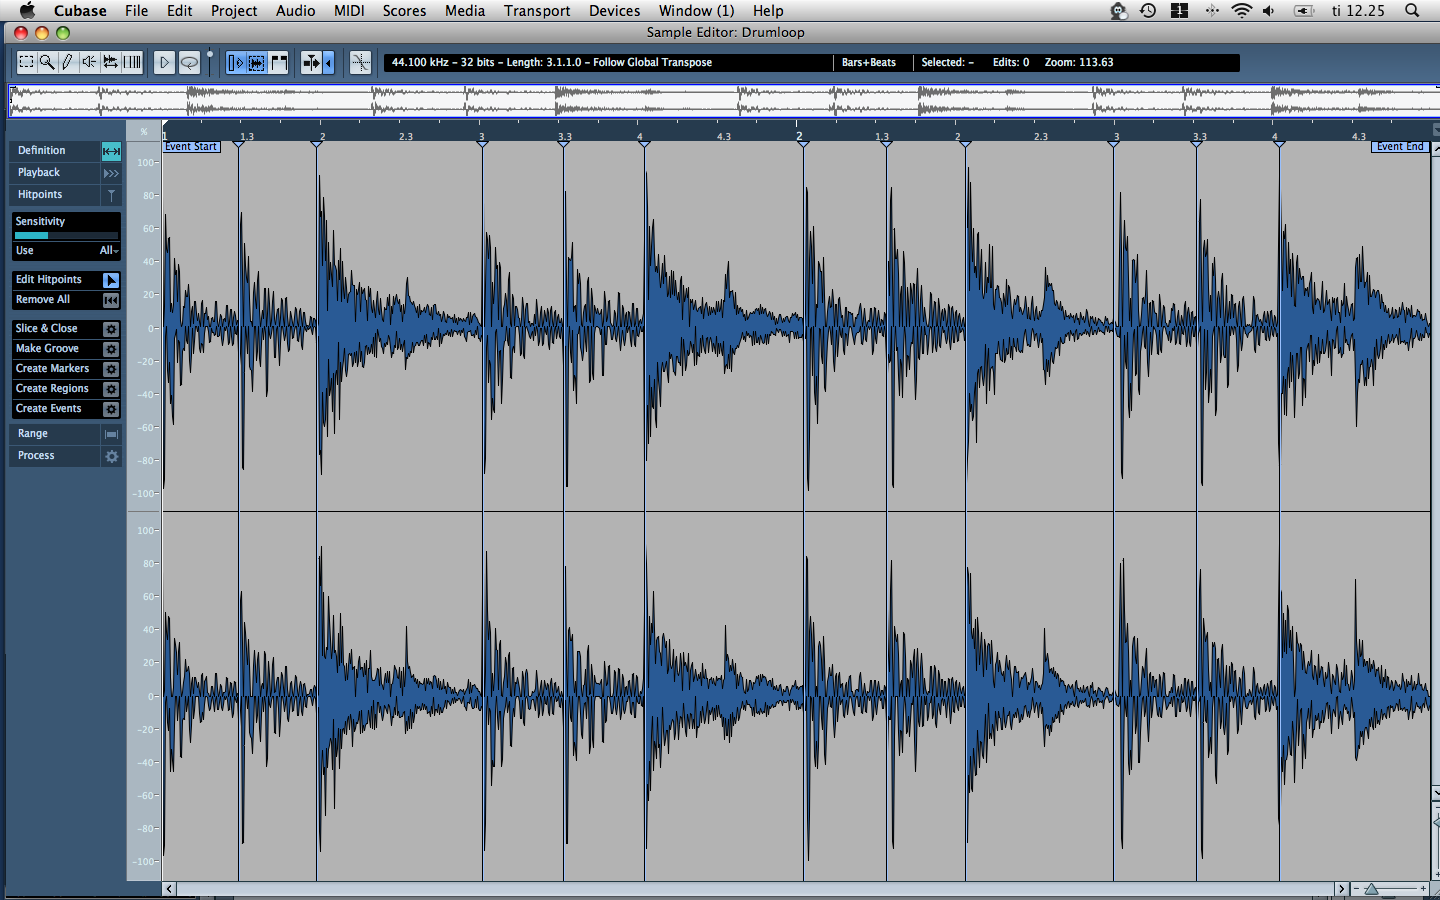Screen dimensions: 1440x900
Task: Click the horizontal scrollbar left arrow
Action: tap(170, 889)
